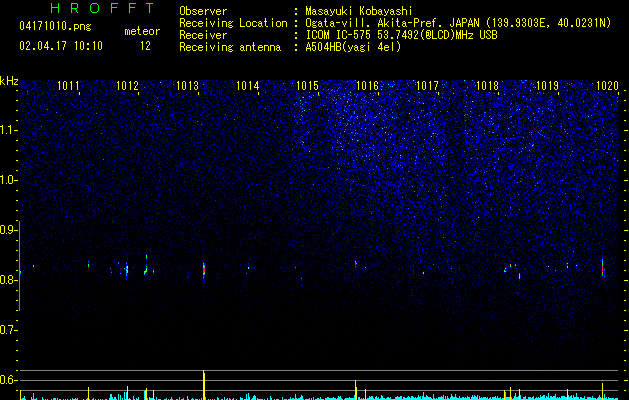Image resolution: width=629 pixels, height=400 pixels.
Task: Click the 1019 time axis marker
Action: 547,86
